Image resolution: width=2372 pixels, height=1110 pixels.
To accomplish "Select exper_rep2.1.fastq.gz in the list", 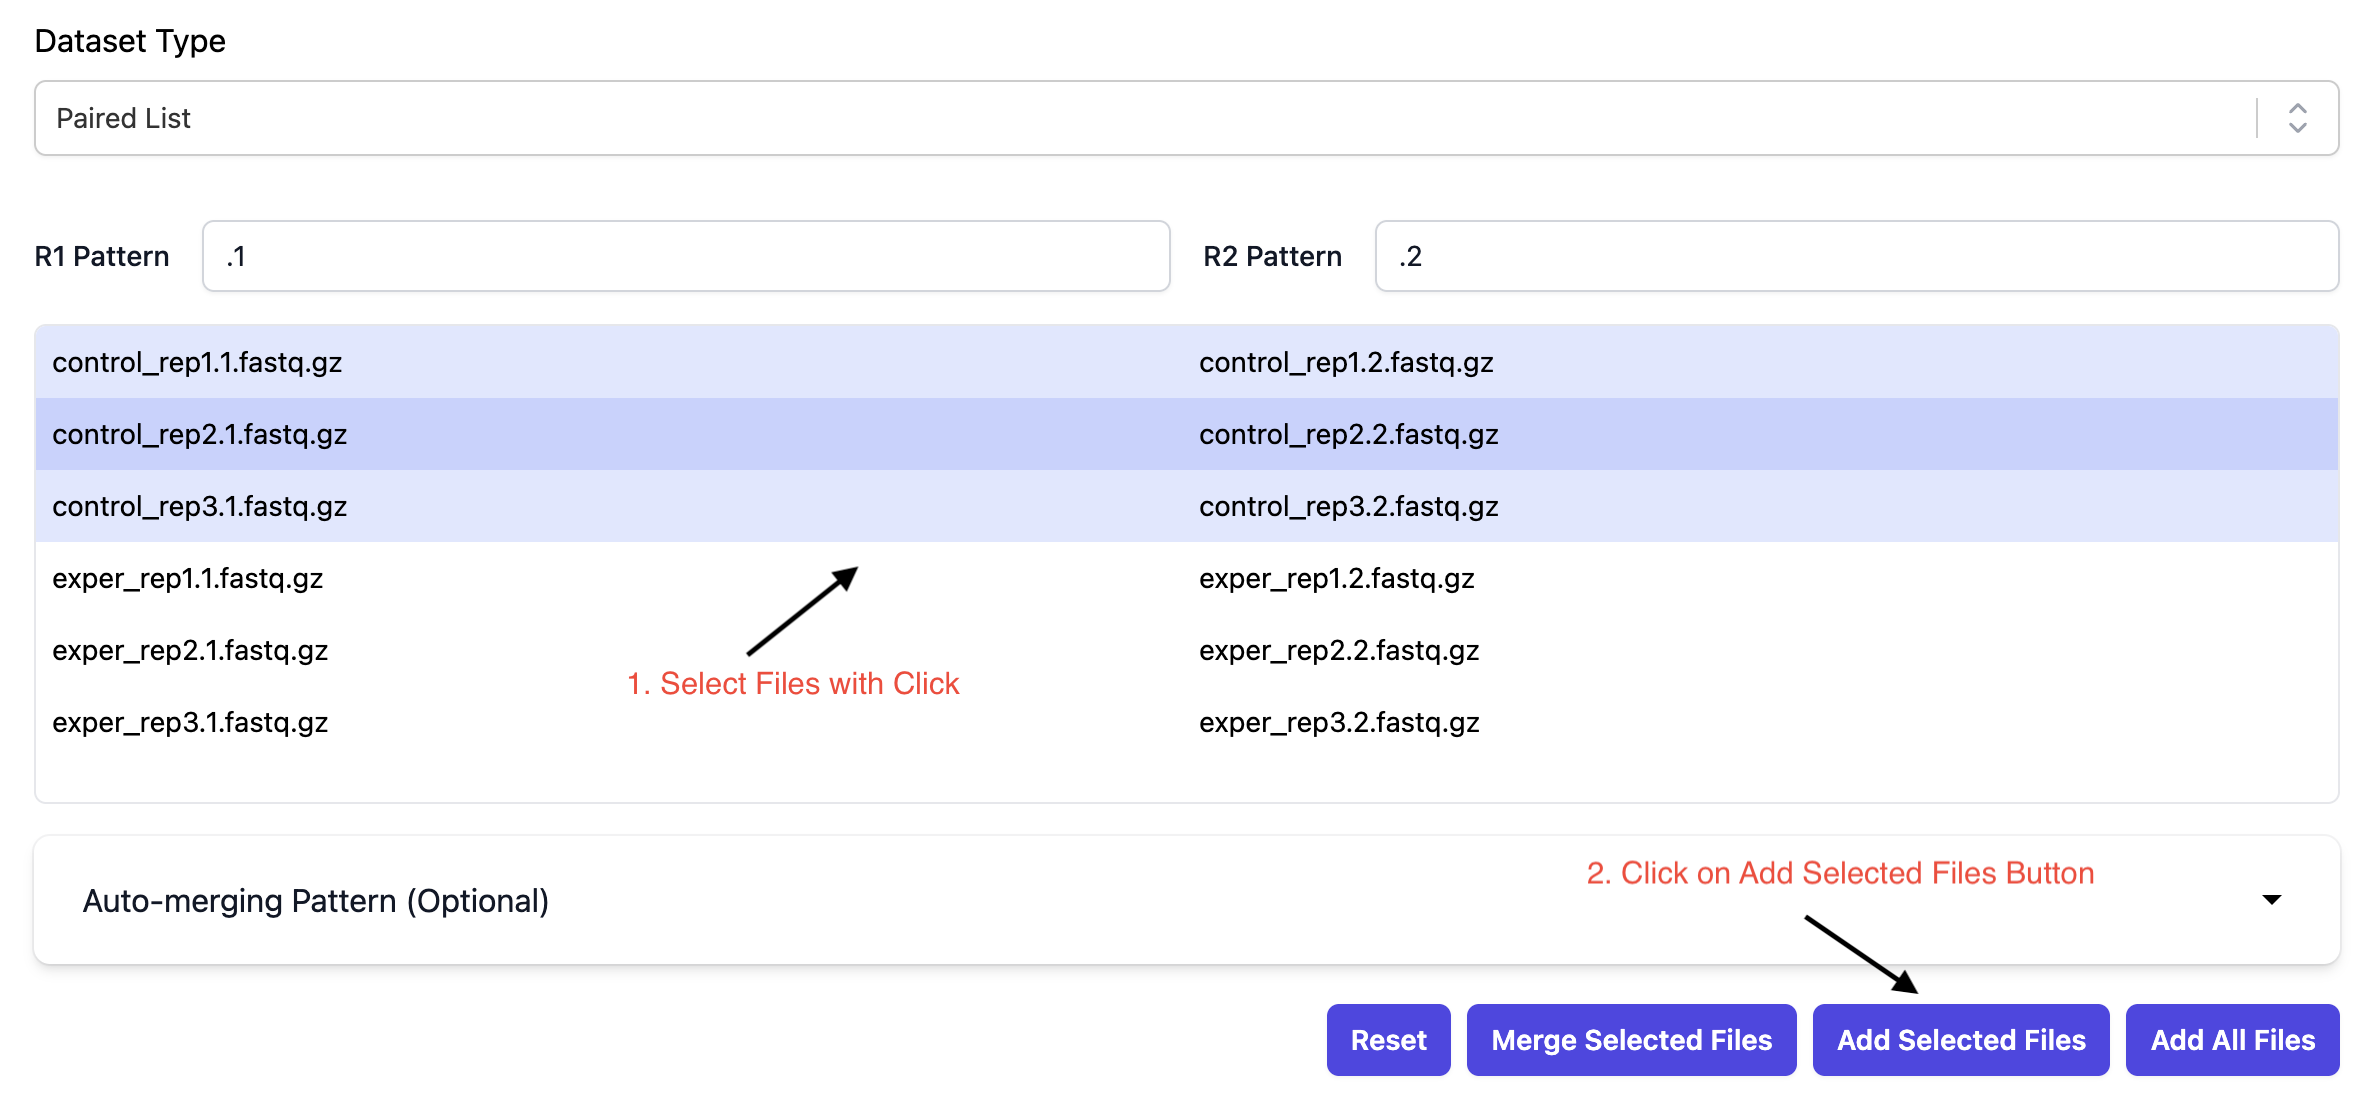I will coord(190,650).
